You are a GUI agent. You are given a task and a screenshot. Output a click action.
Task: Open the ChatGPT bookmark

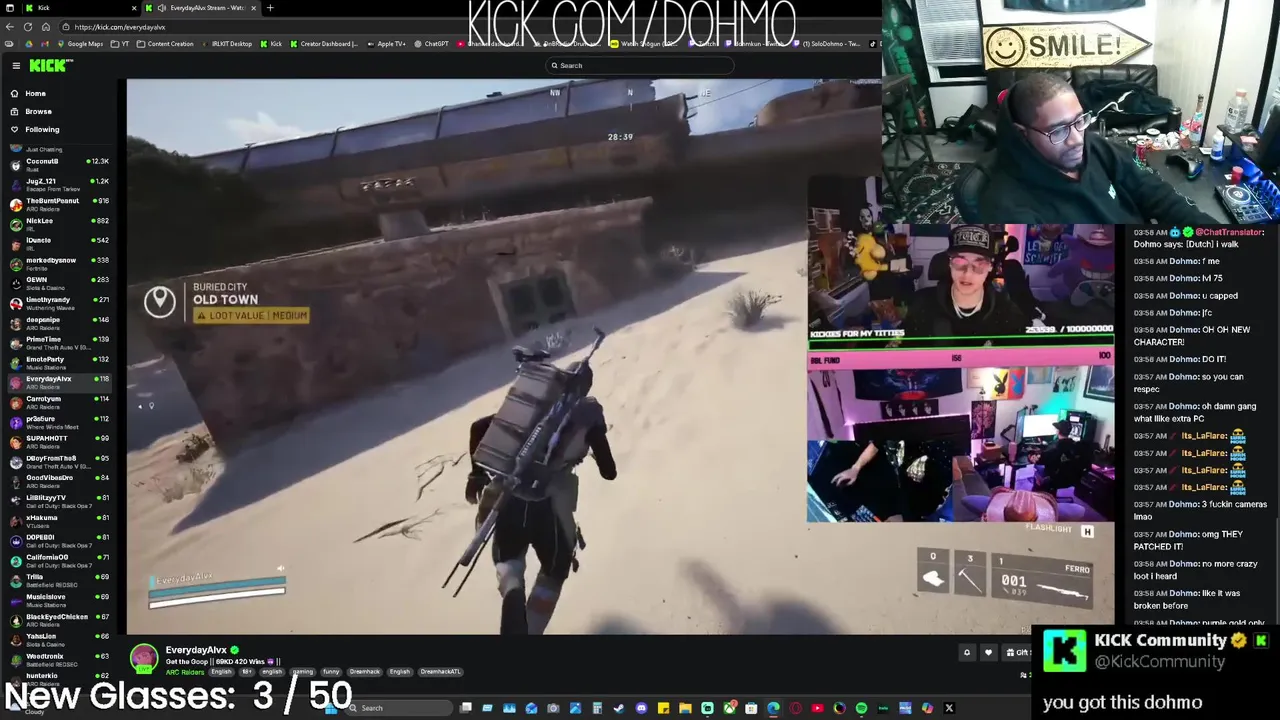pyautogui.click(x=432, y=44)
